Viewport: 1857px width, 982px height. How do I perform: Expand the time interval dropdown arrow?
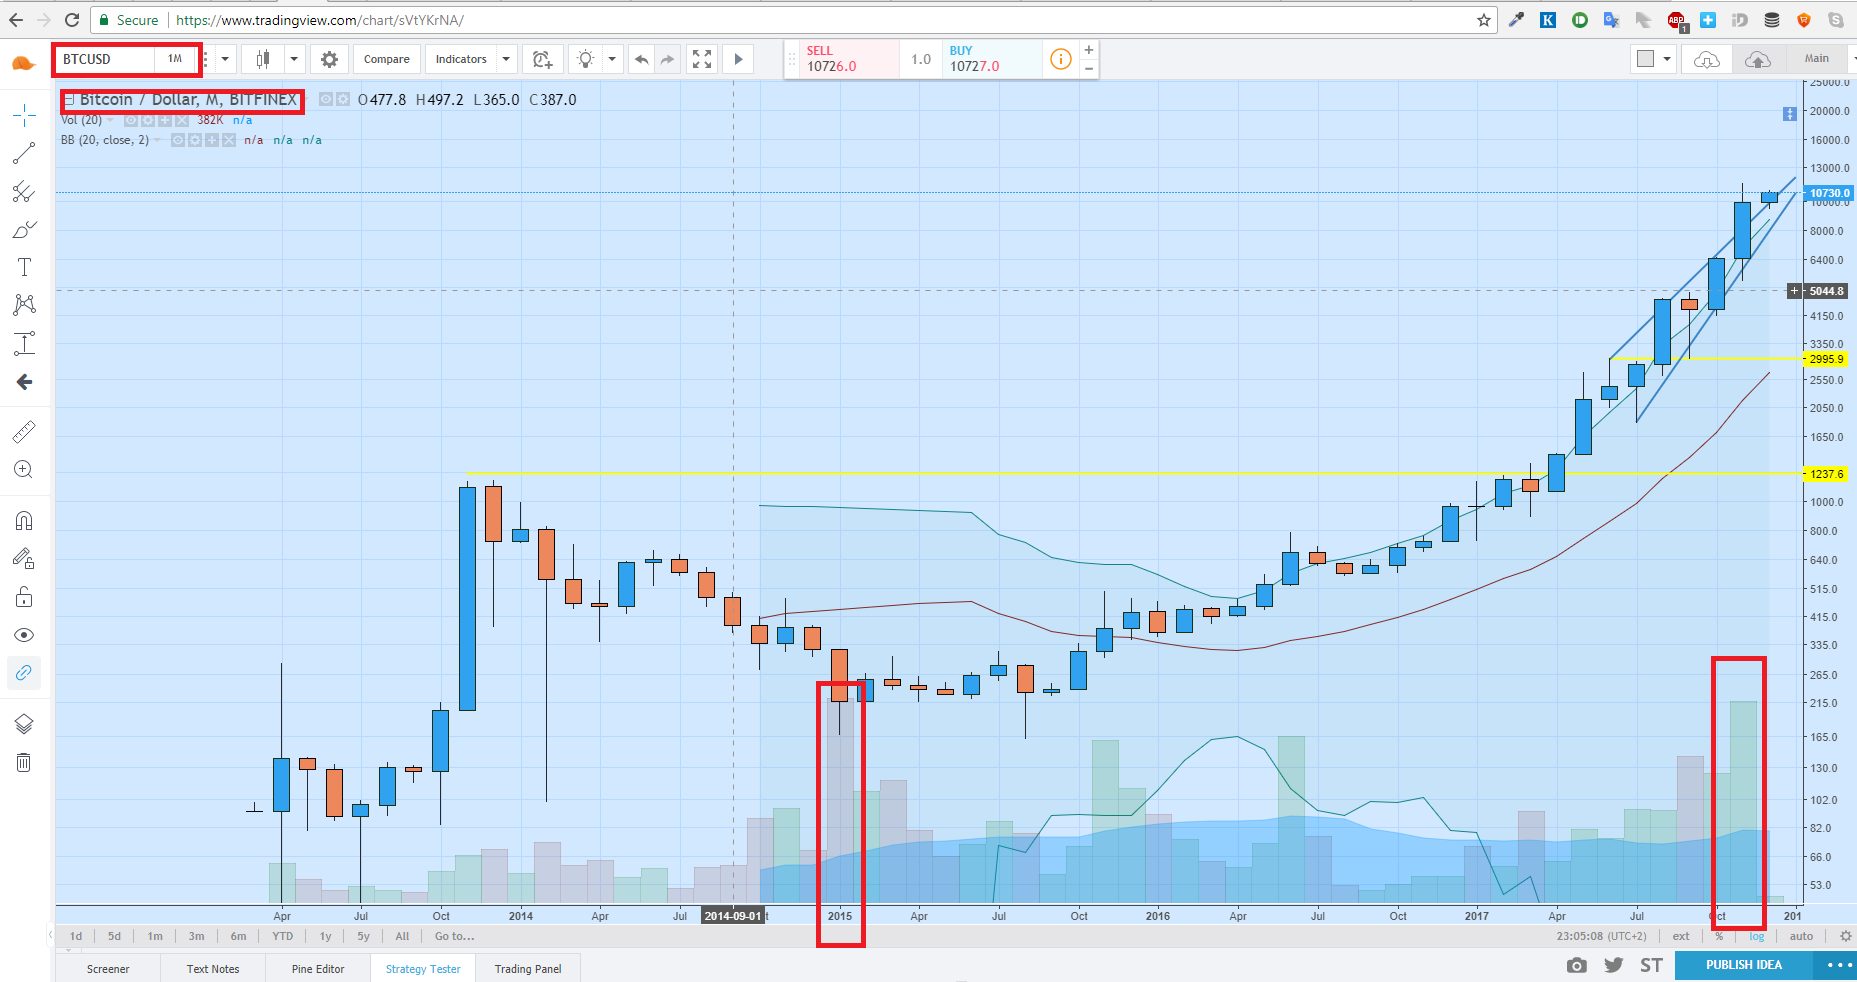[x=225, y=59]
